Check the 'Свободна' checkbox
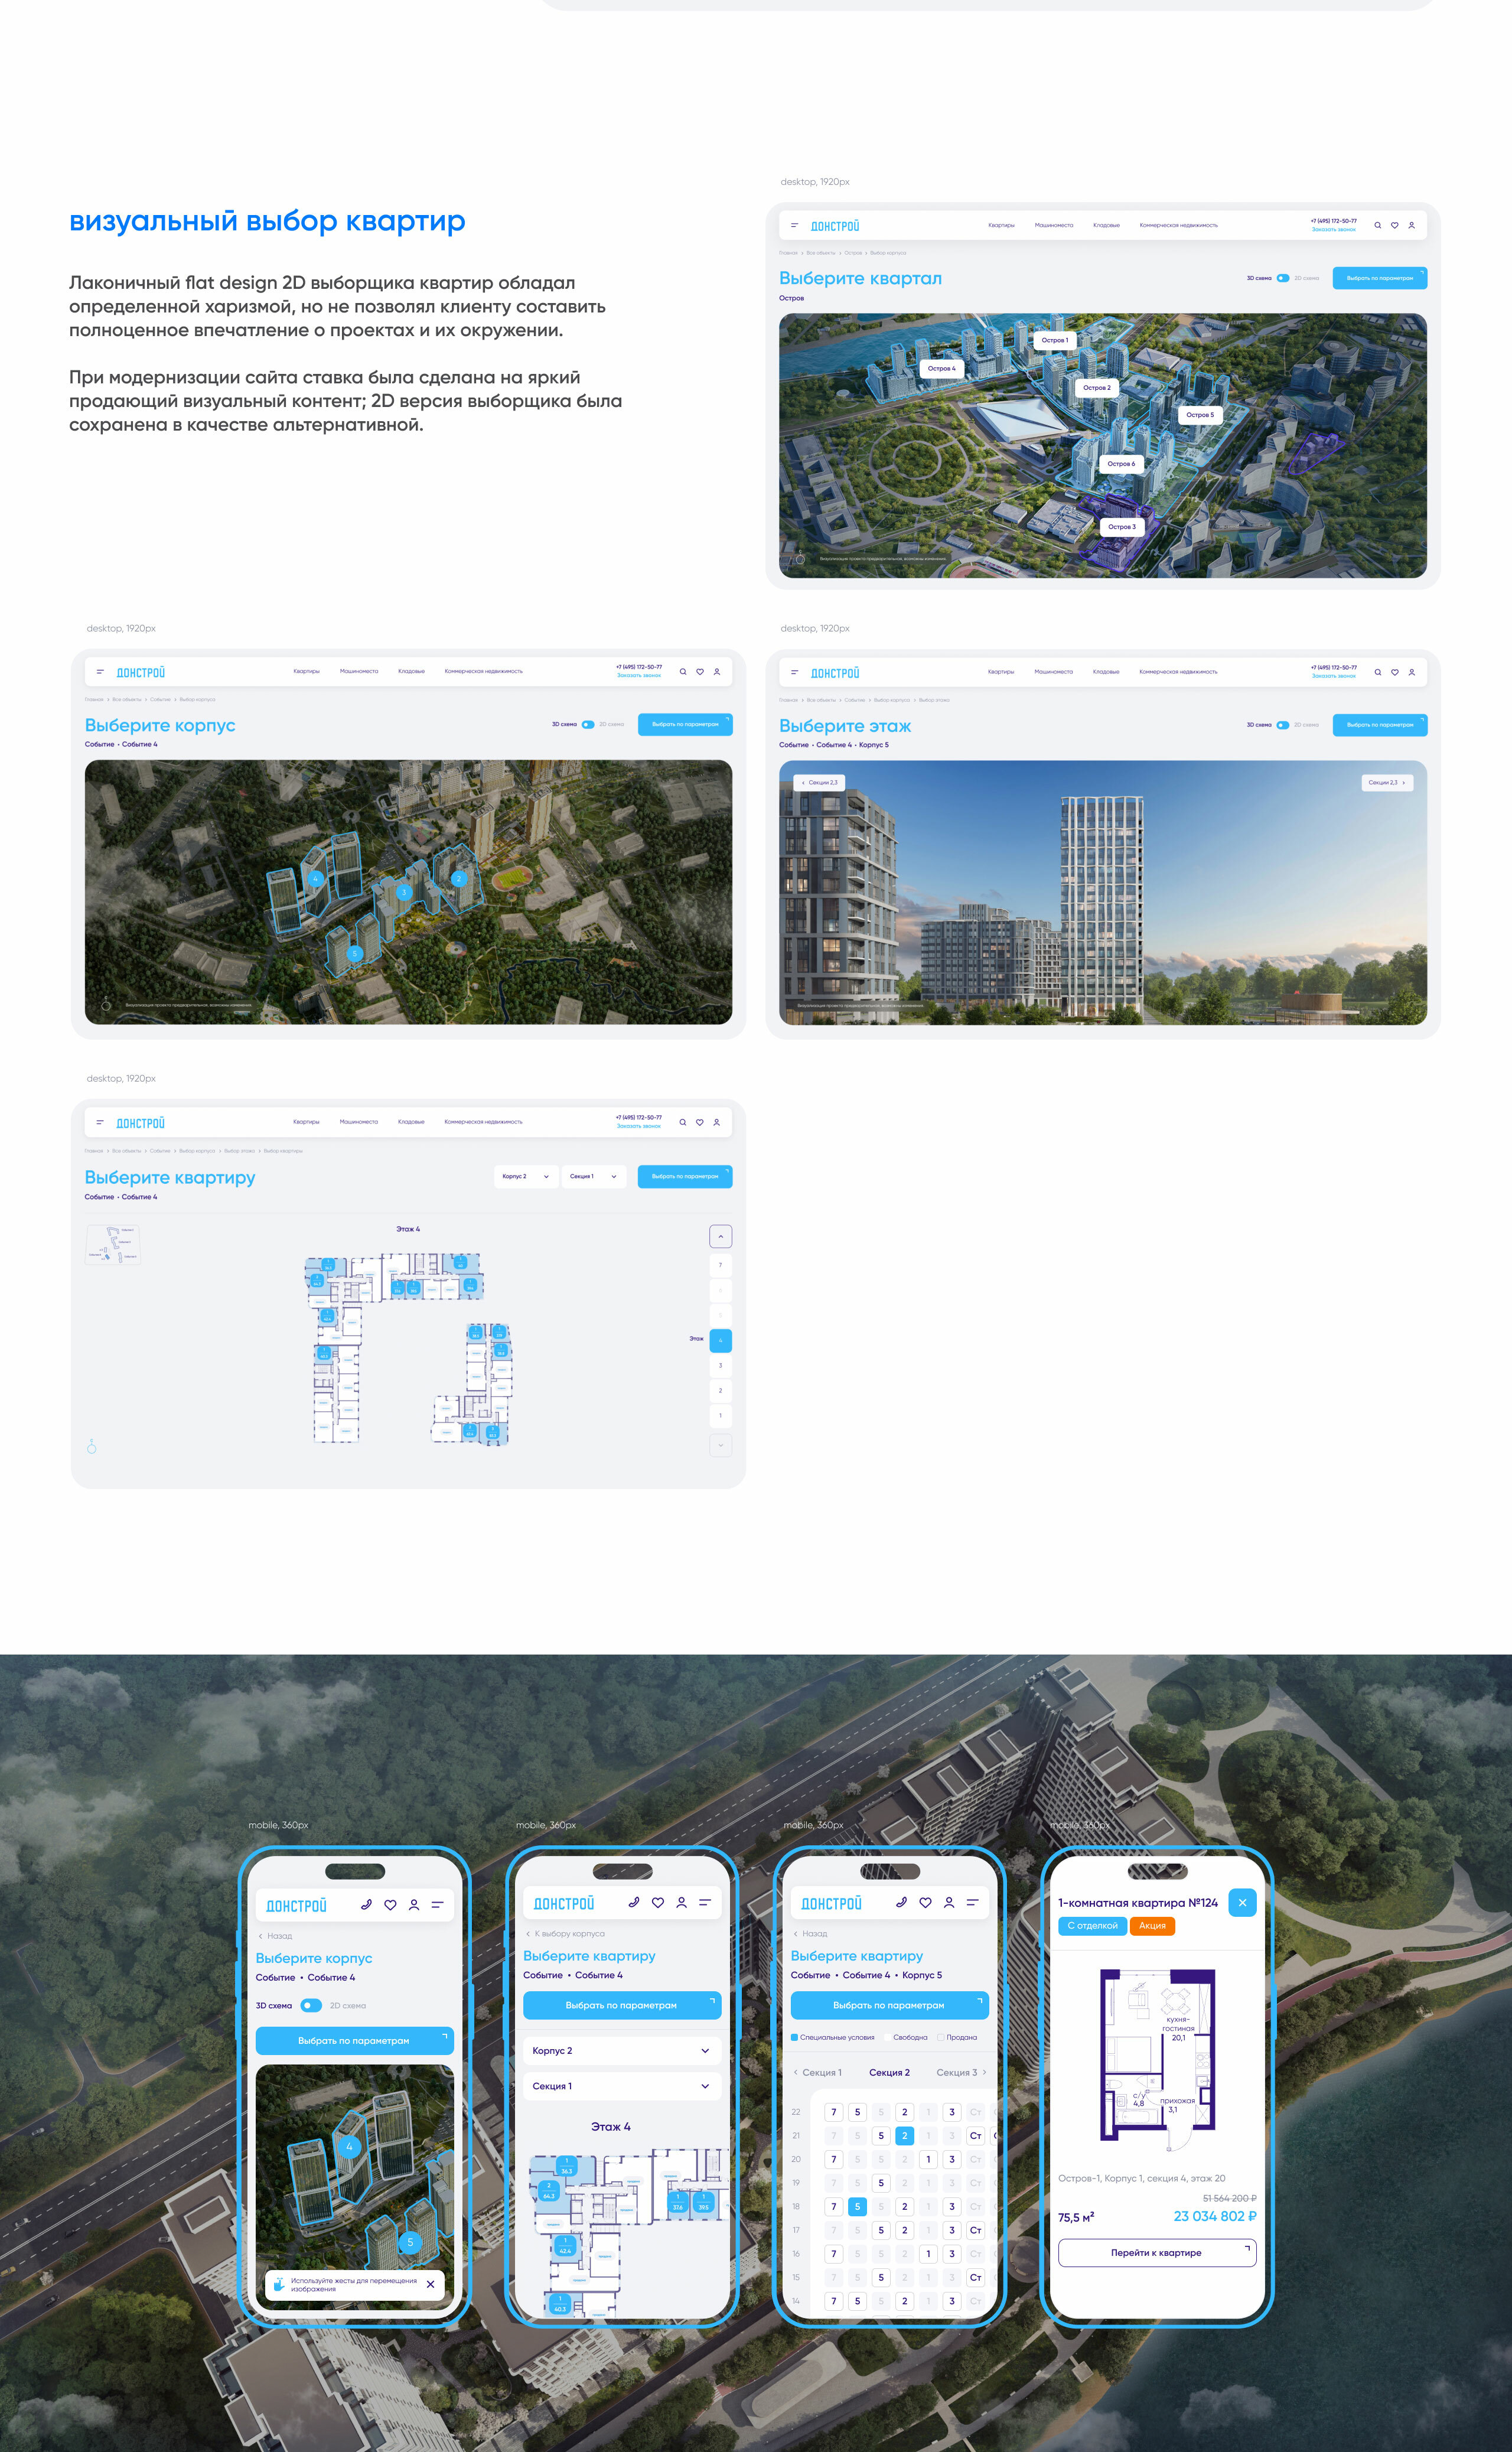Viewport: 1512px width, 2452px height. coord(889,2037)
